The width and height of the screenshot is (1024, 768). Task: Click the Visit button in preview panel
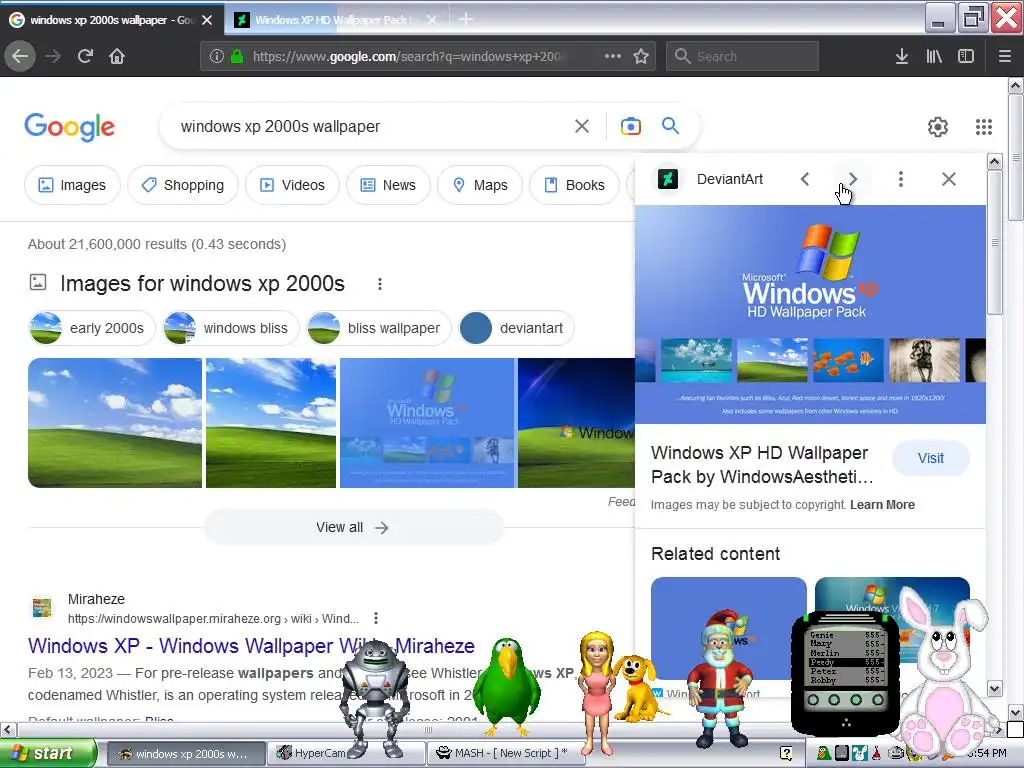[x=931, y=458]
